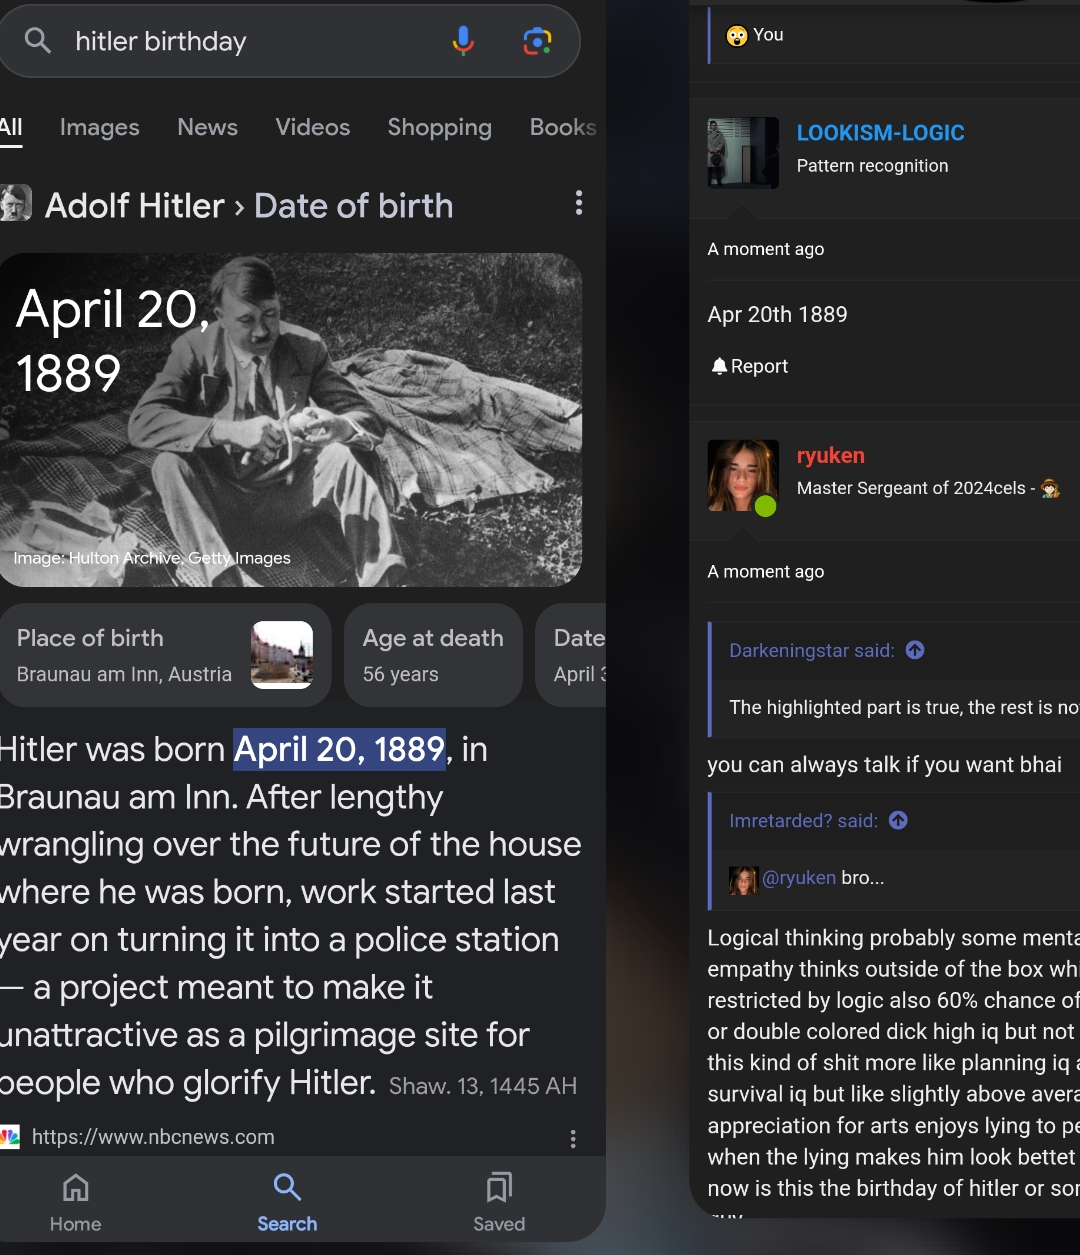The height and width of the screenshot is (1255, 1080).
Task: Open ryuken's avatar image
Action: click(743, 476)
